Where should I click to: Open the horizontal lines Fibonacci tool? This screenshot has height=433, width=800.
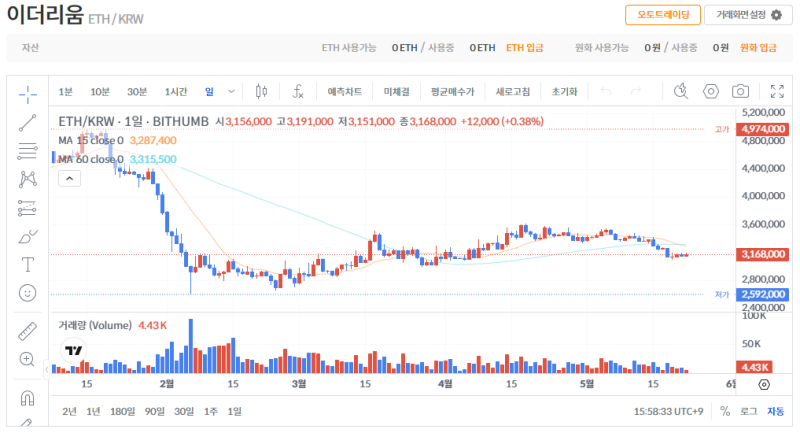[x=28, y=151]
